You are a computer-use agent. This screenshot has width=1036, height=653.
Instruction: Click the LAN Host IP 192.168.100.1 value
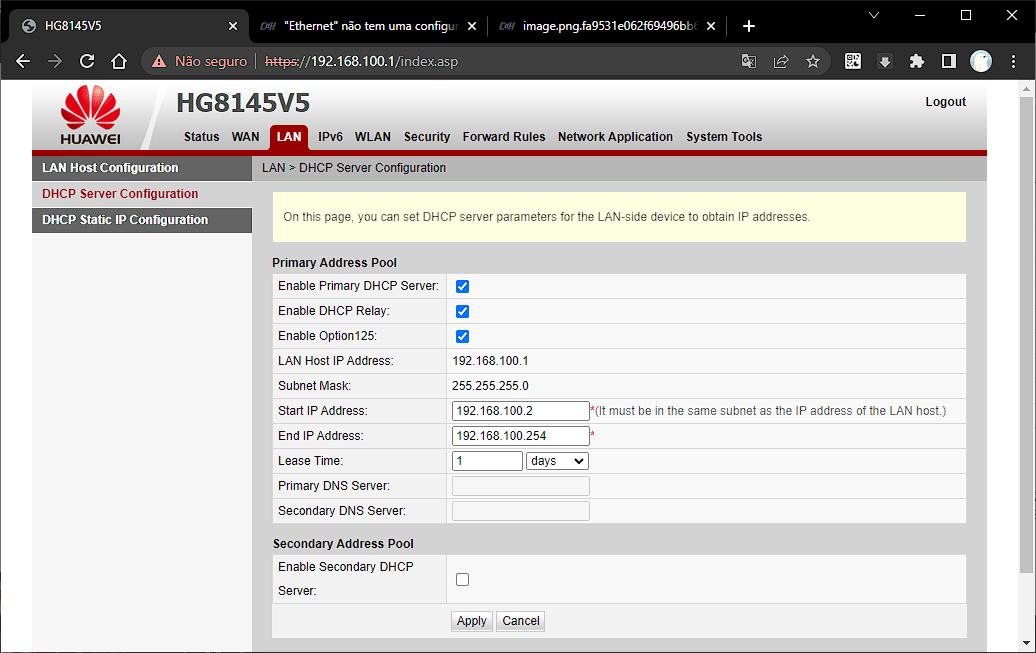pyautogui.click(x=490, y=361)
